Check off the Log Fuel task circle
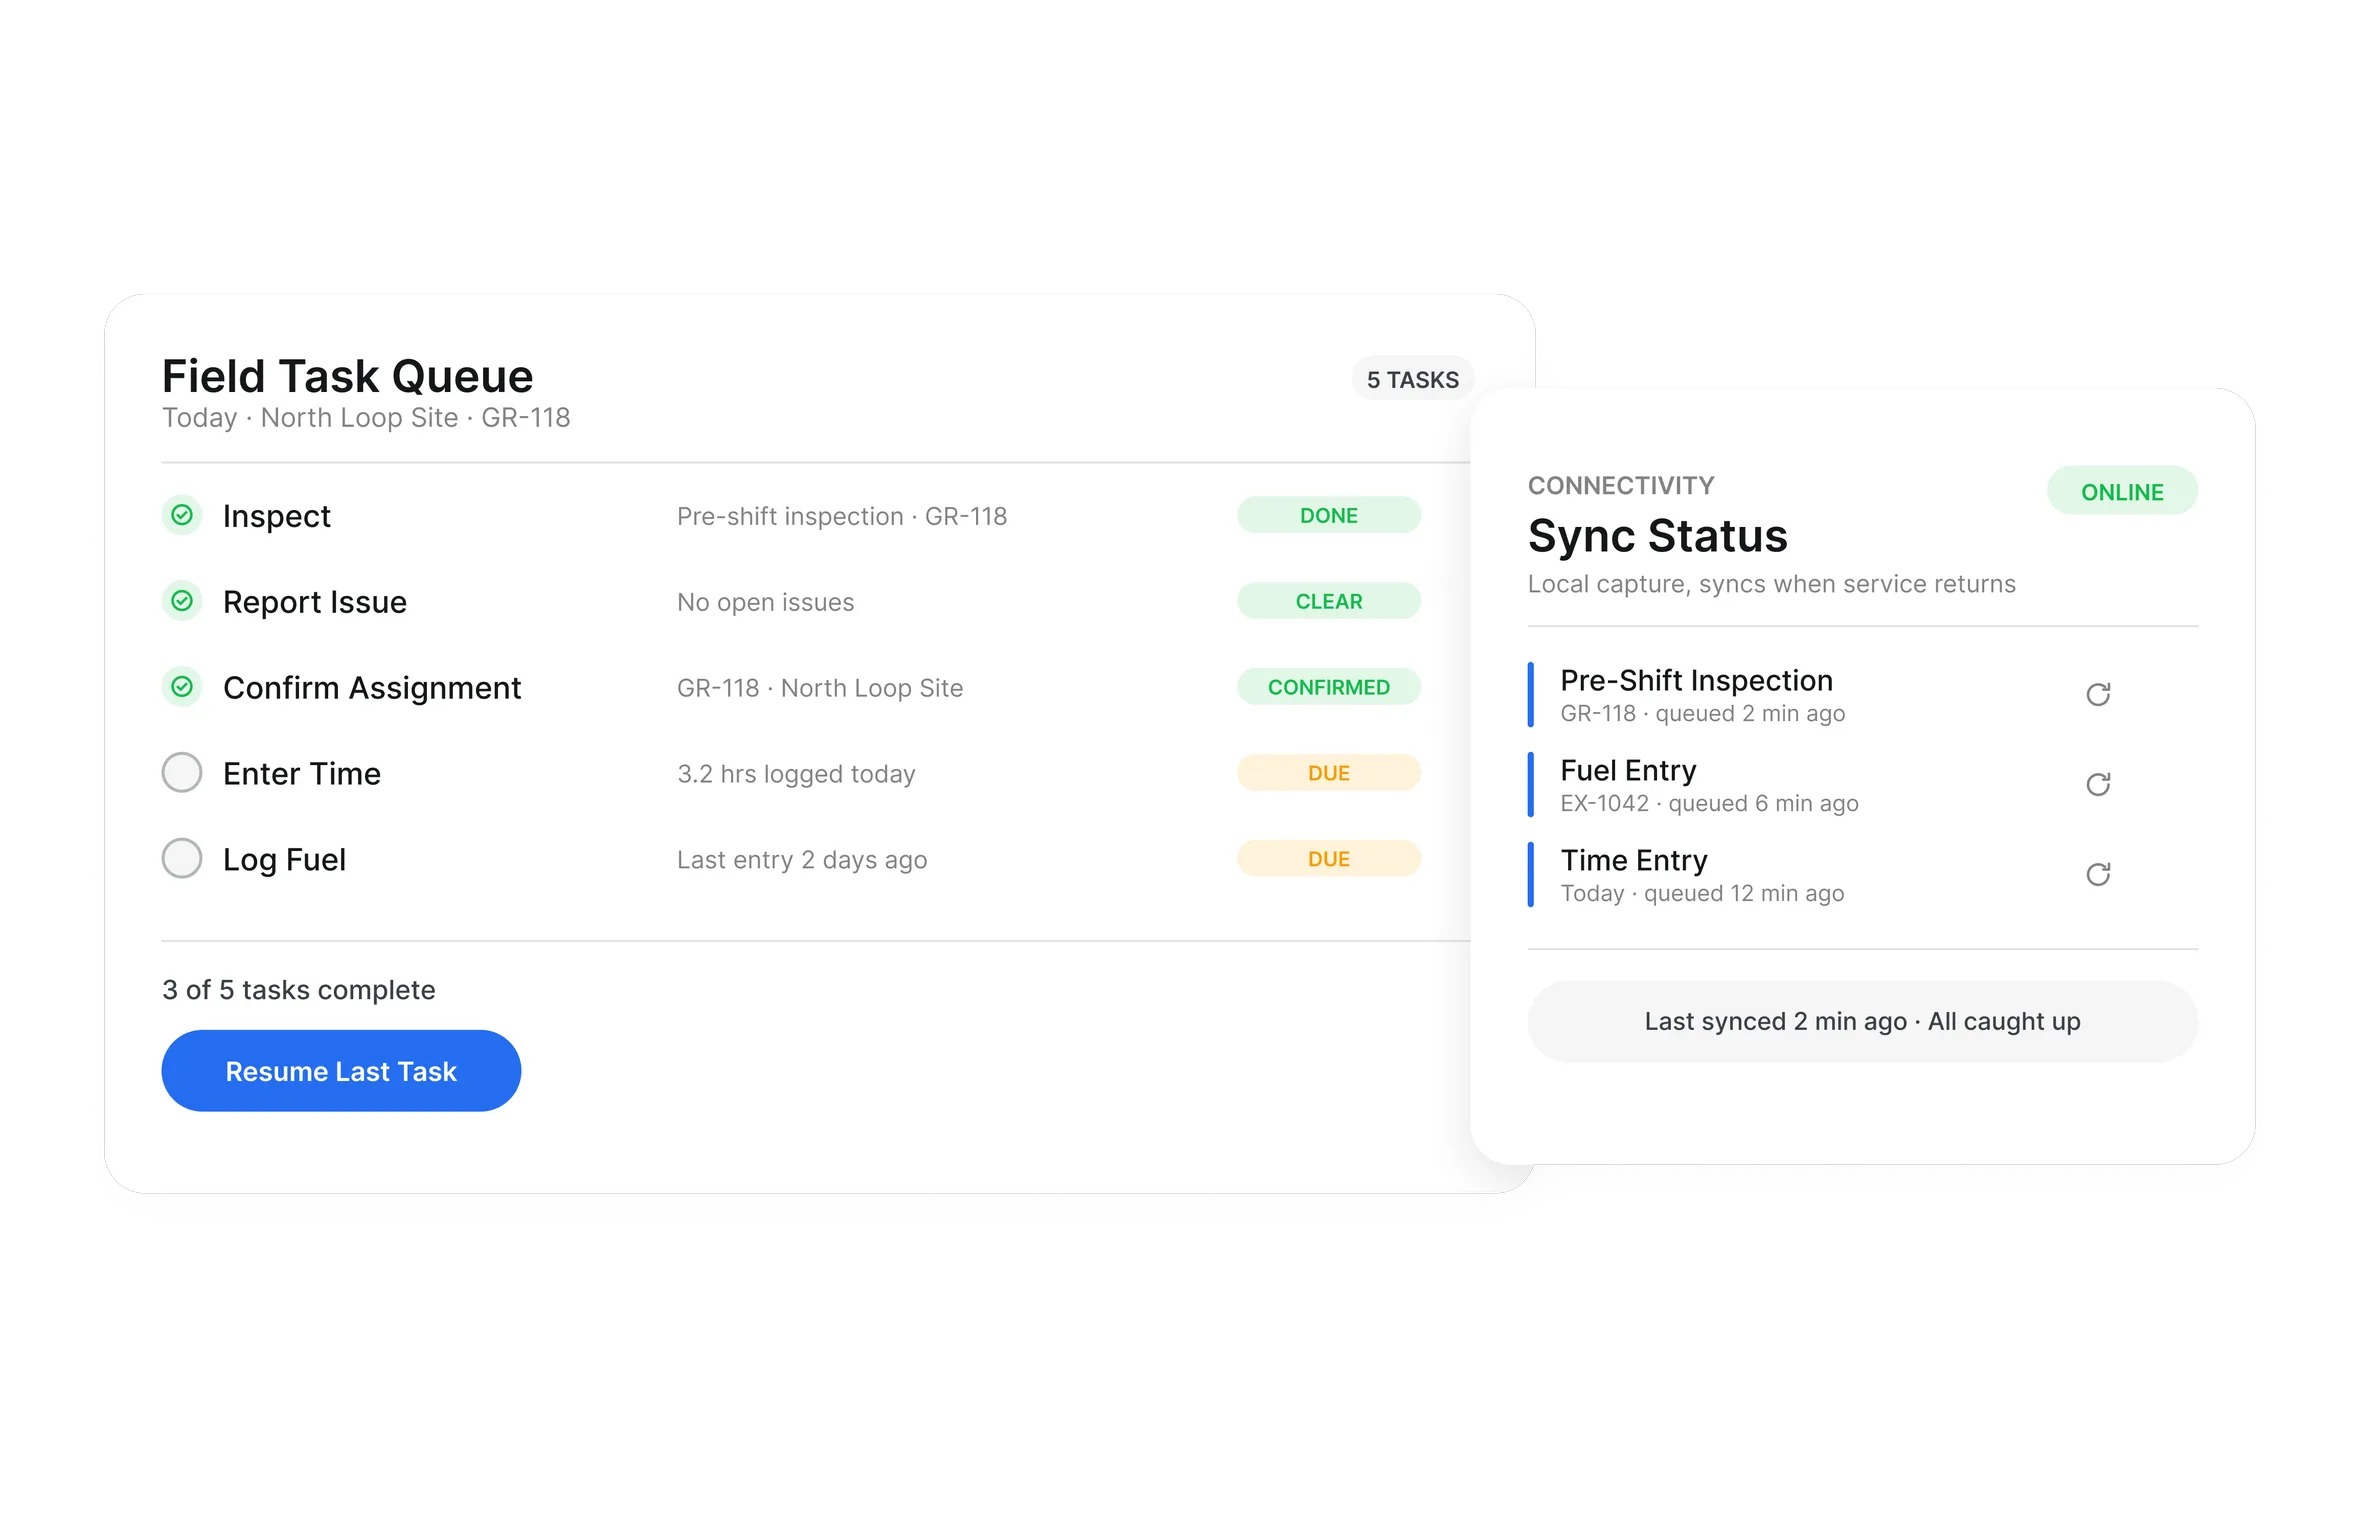The height and width of the screenshot is (1520, 2360). point(182,859)
